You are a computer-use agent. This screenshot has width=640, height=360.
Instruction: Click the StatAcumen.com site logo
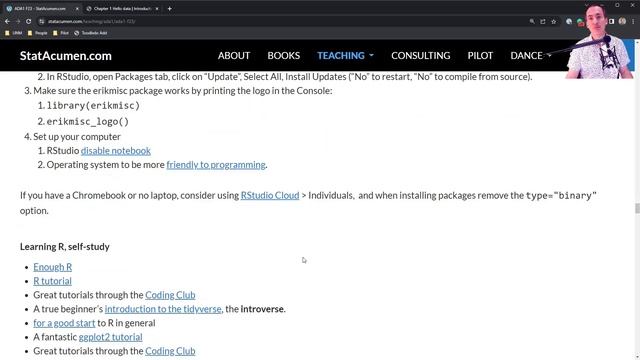point(66,56)
